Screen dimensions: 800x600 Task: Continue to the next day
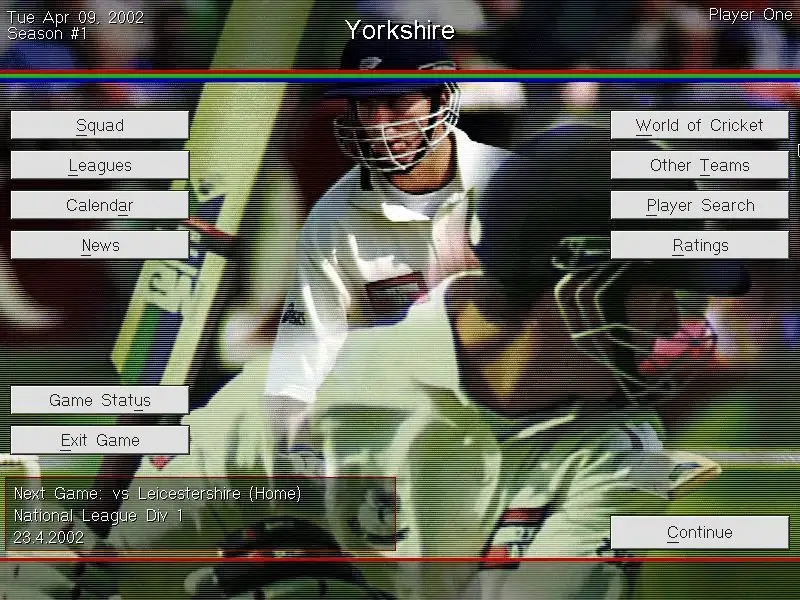699,532
